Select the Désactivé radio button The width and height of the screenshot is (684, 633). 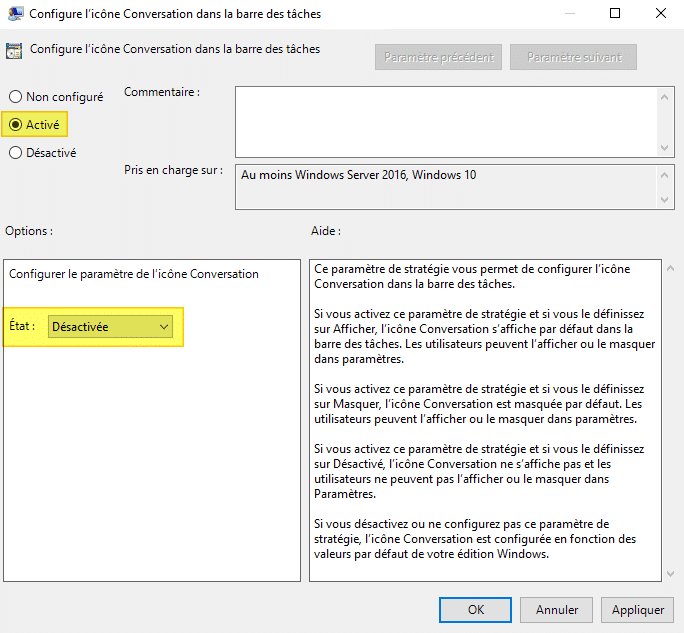click(42, 153)
